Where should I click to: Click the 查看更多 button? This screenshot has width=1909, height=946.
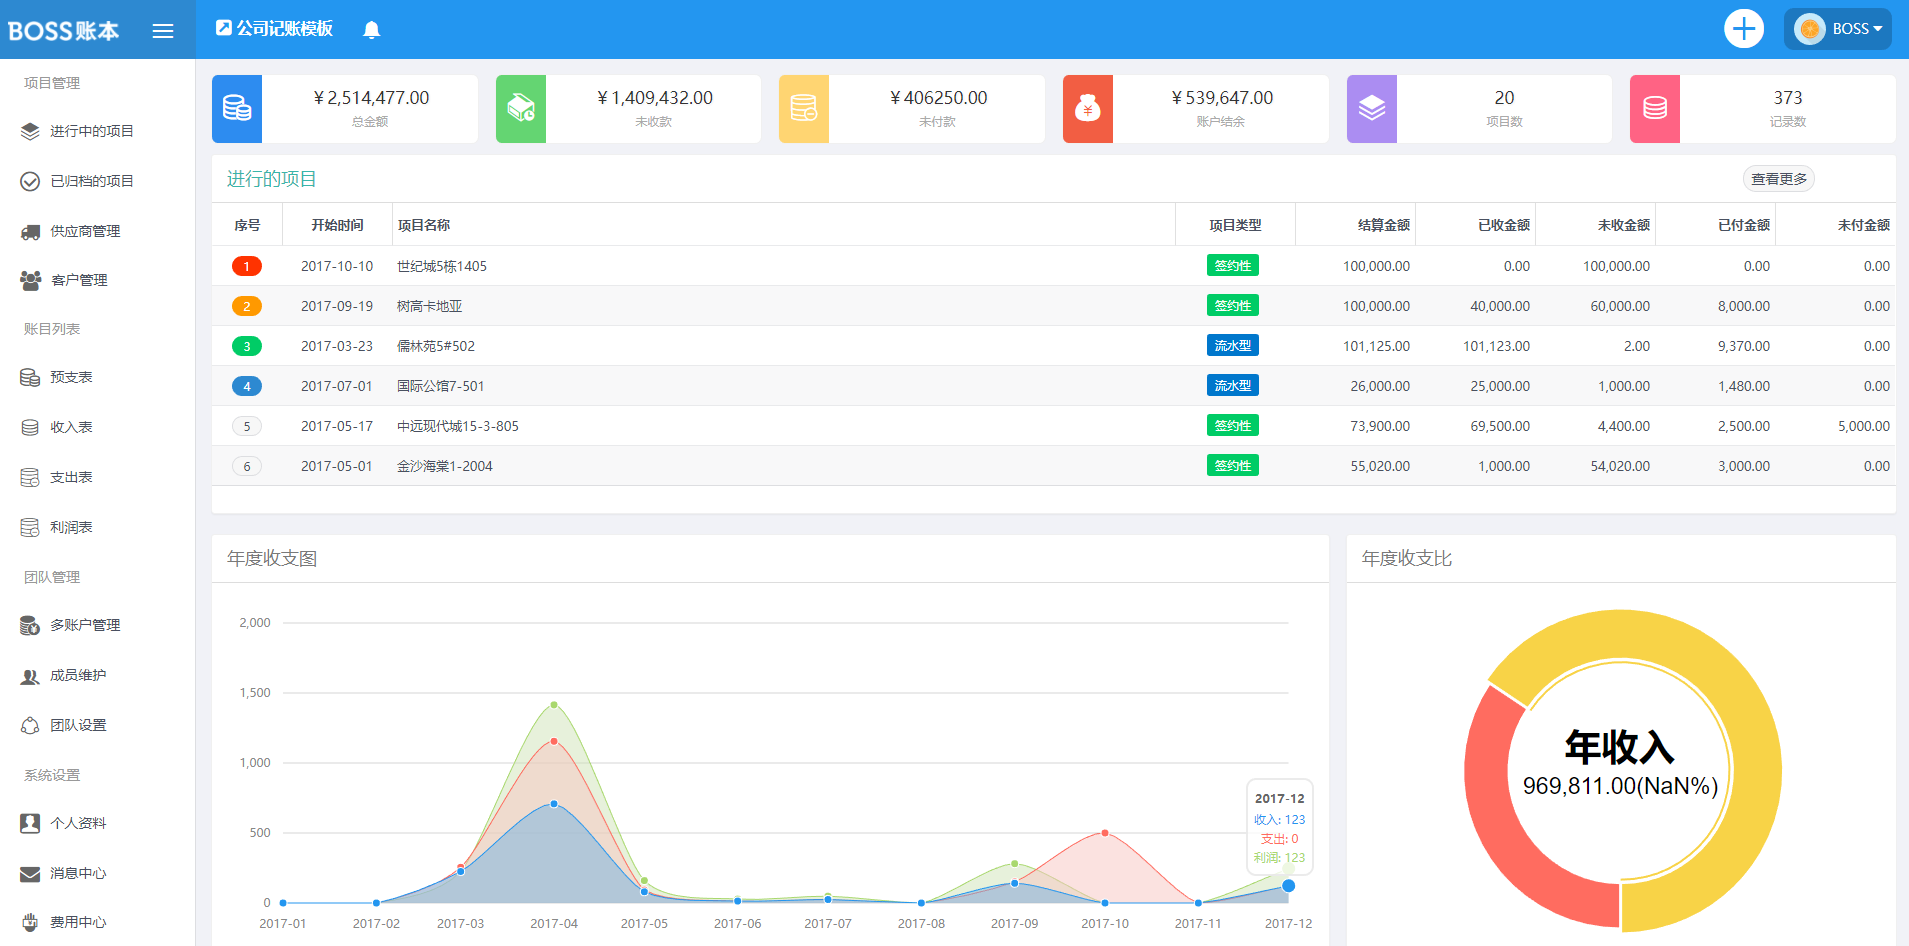(1779, 178)
